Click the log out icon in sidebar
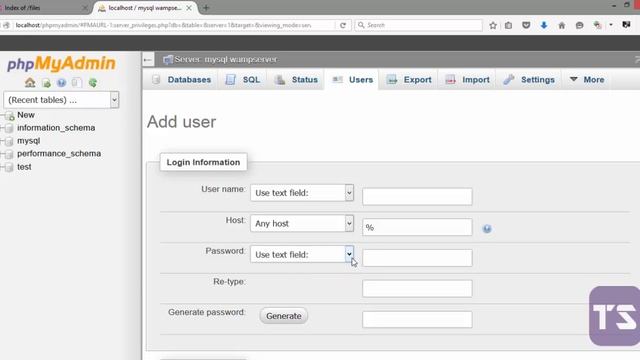640x360 pixels. point(46,83)
